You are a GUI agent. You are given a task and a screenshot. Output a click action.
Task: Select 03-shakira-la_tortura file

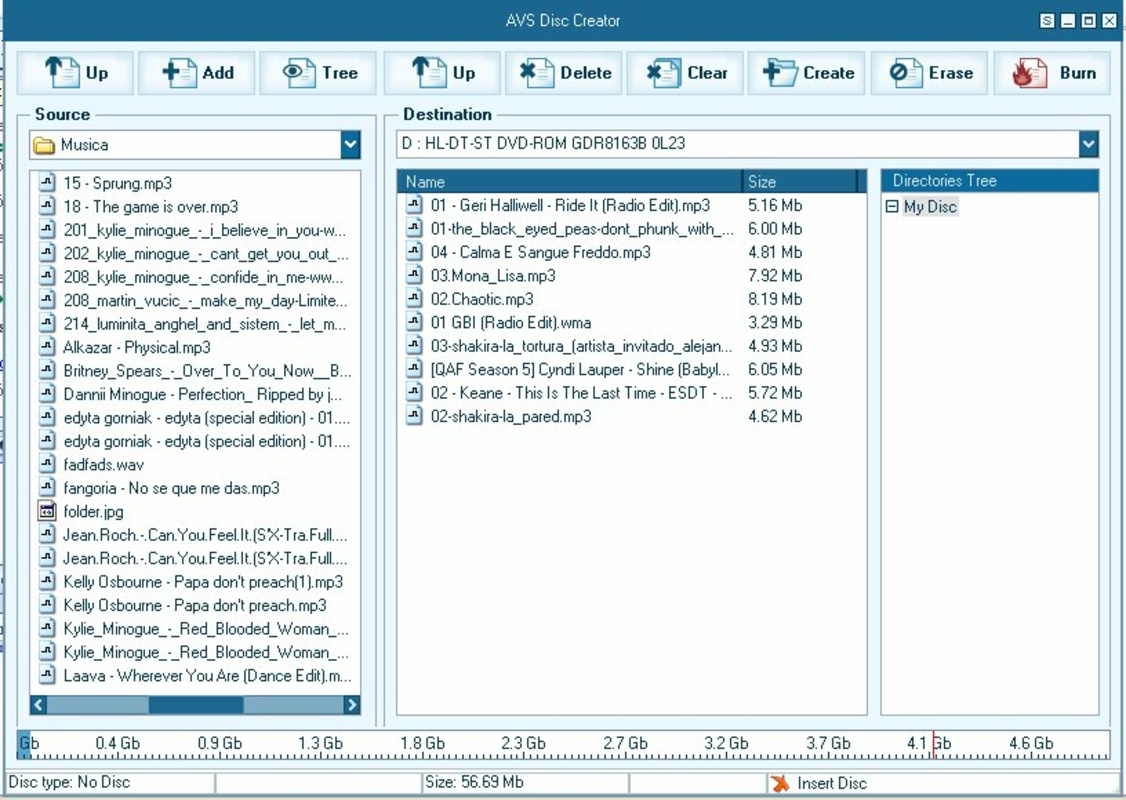pyautogui.click(x=582, y=346)
